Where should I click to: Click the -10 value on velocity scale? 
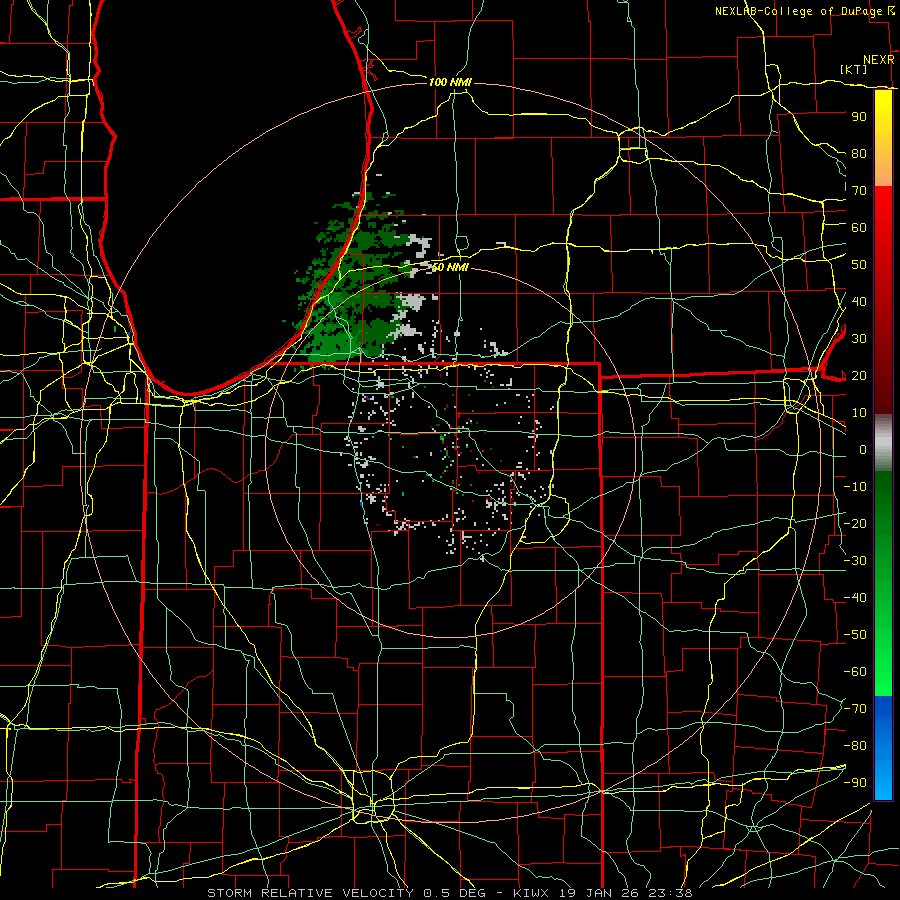[x=855, y=487]
